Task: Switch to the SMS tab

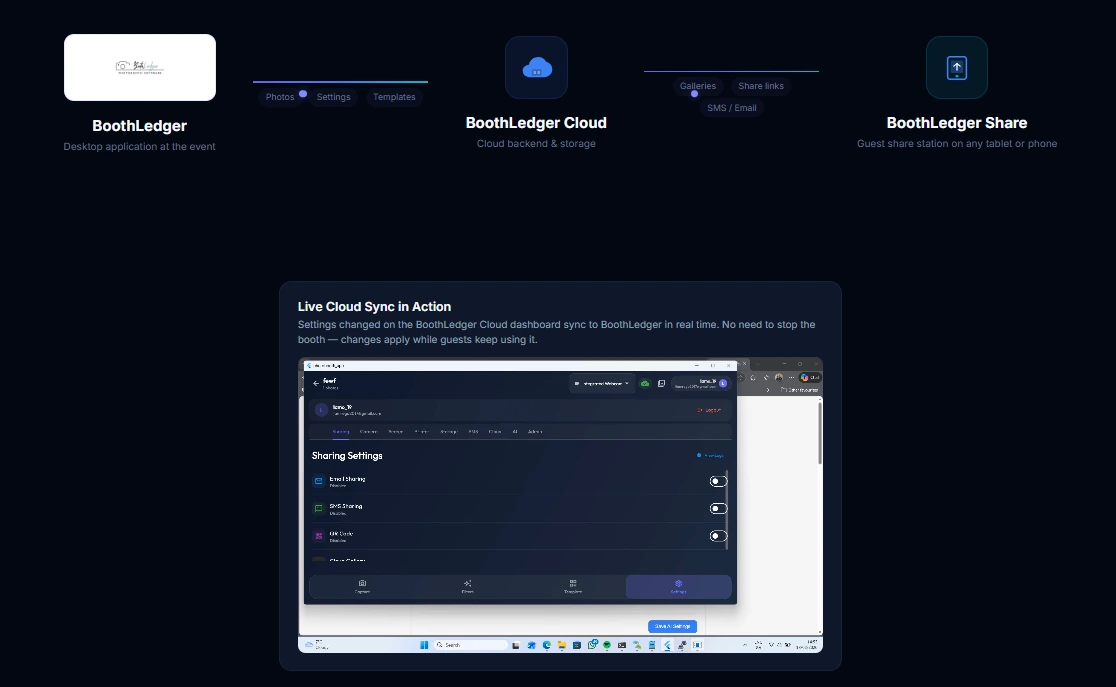Action: (x=473, y=431)
